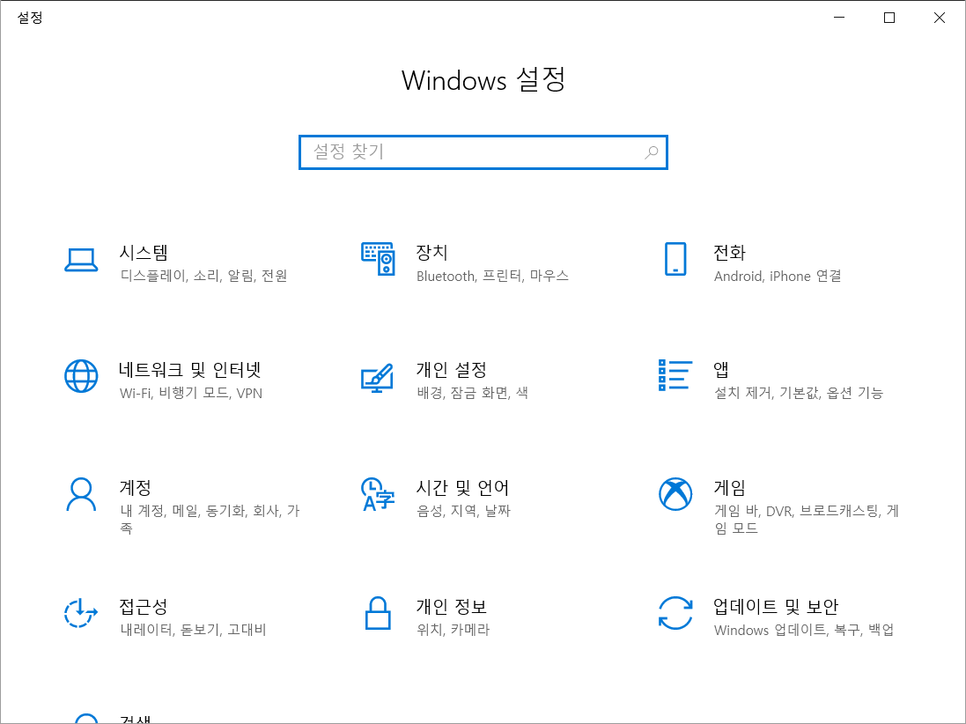Click the 네트워크 및 인터넷 globe icon
This screenshot has height=724, width=966.
click(x=81, y=376)
